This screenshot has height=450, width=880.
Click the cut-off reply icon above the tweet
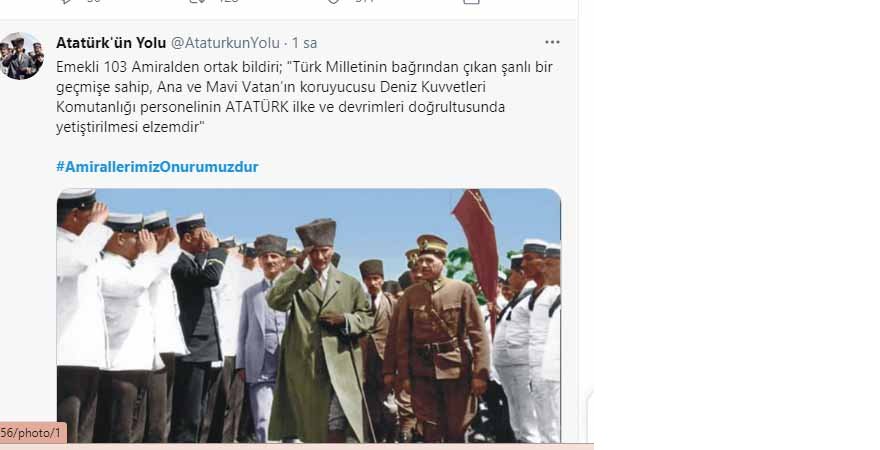tap(66, 2)
